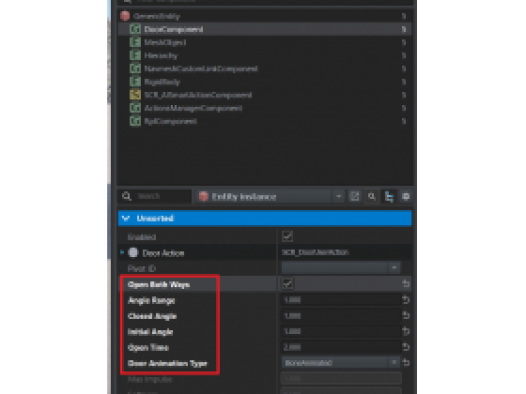Screen dimensions: 526x394
Task: Reset the Door Animation Type property
Action: click(x=406, y=362)
